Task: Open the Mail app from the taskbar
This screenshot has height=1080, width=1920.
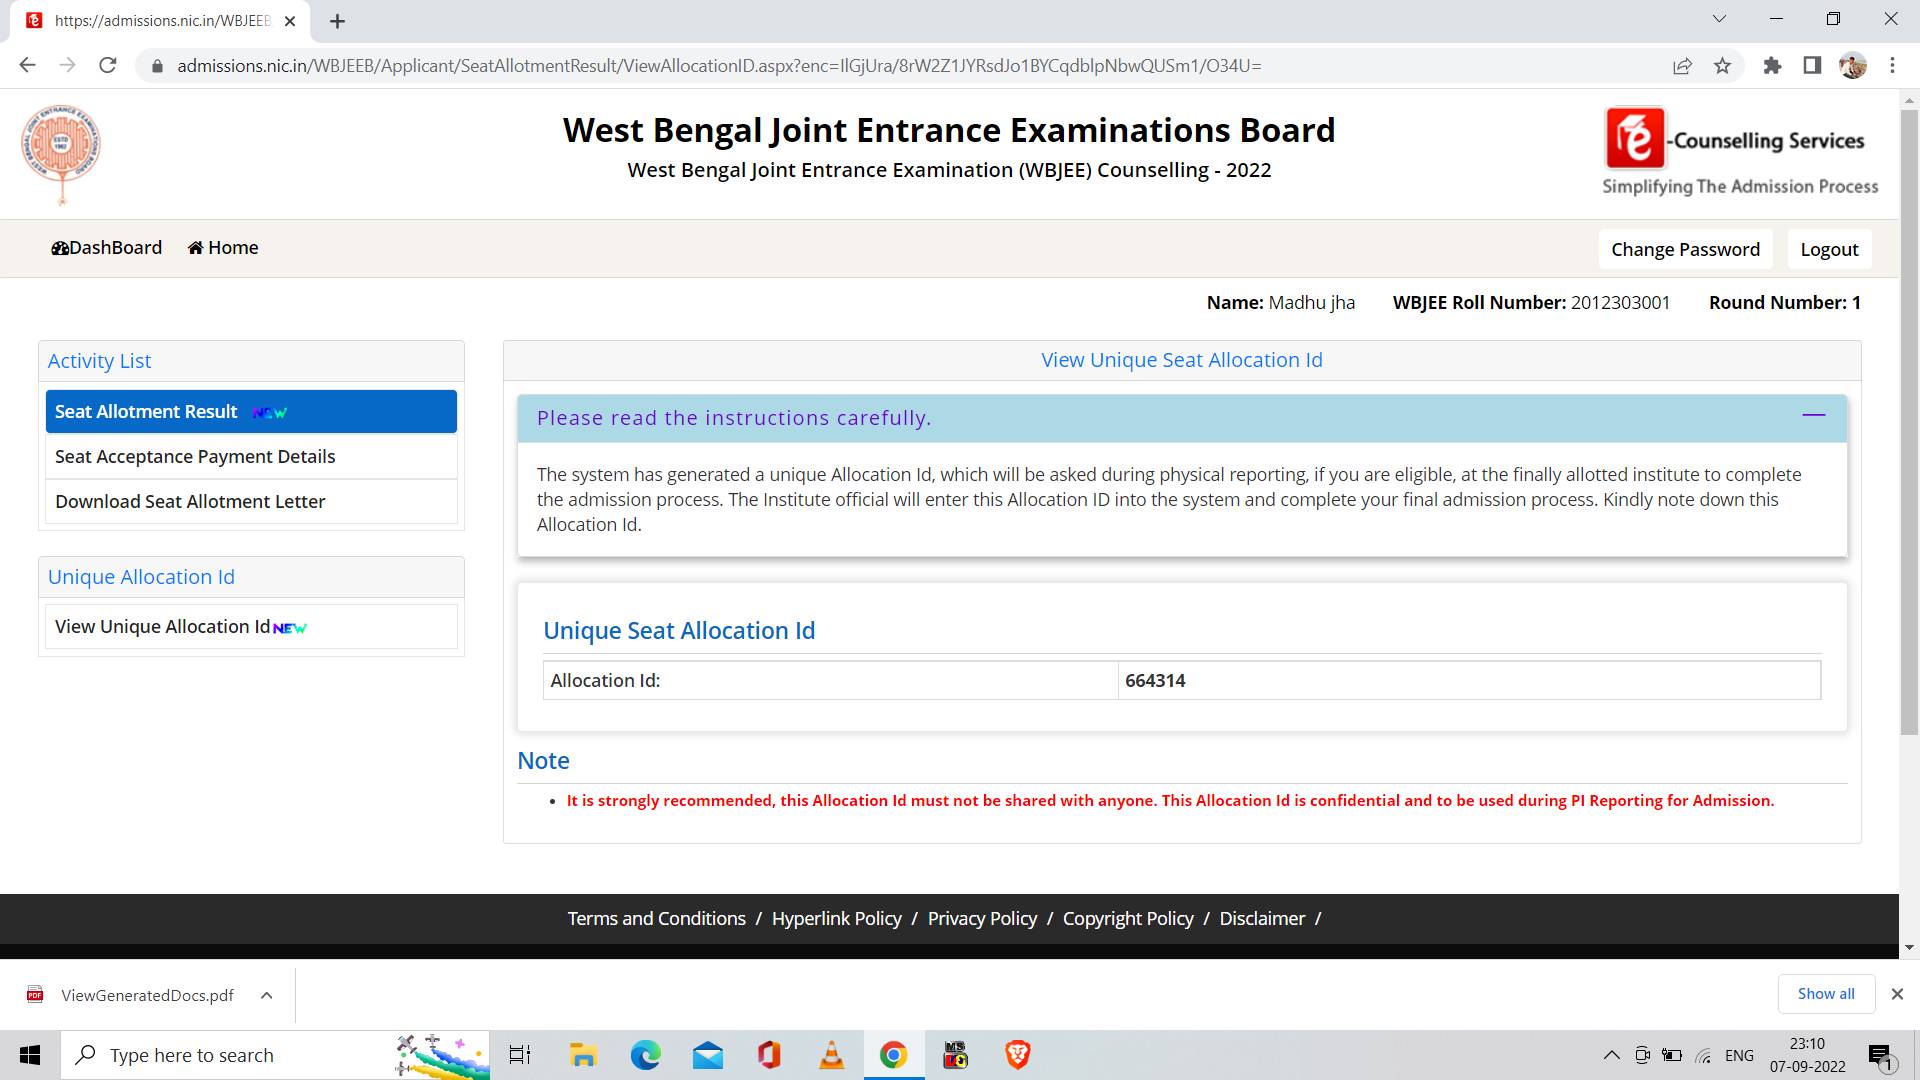Action: 707,1055
